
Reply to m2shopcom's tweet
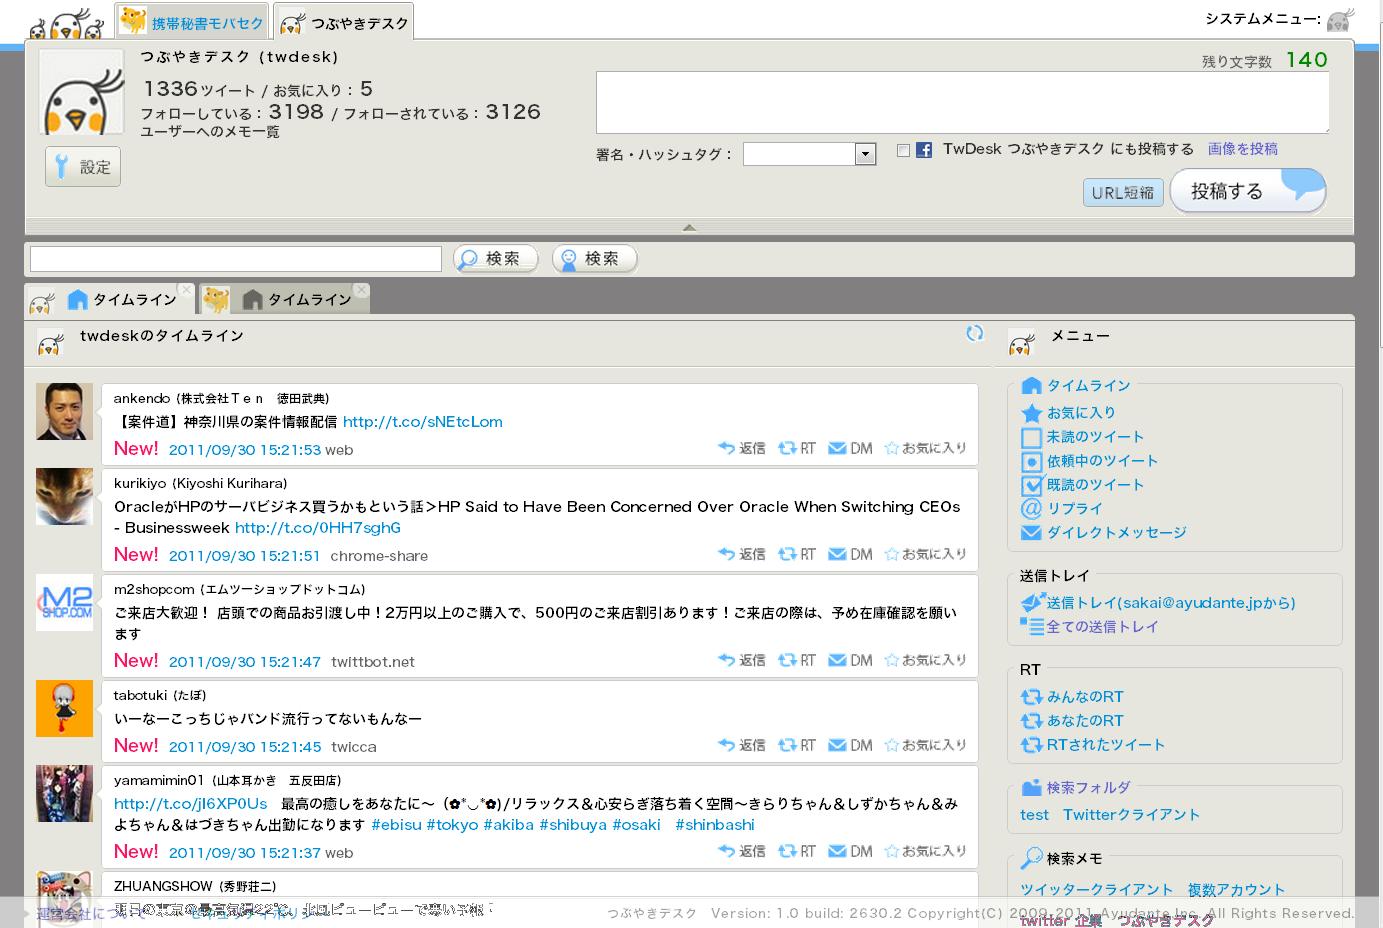pos(741,660)
